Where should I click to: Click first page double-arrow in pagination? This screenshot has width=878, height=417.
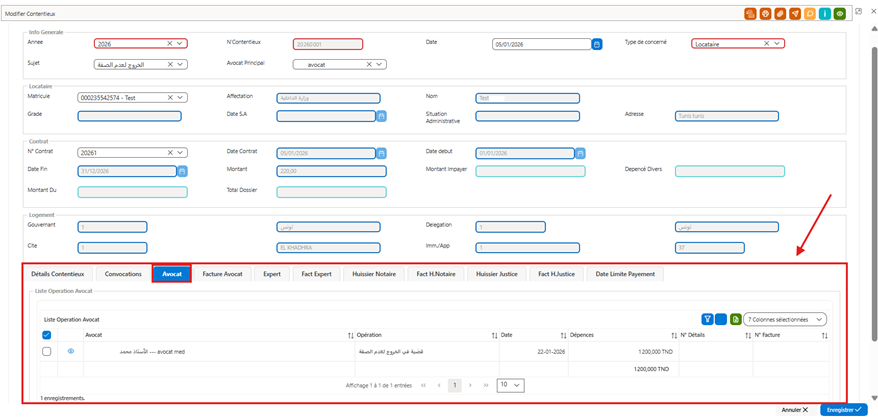(x=424, y=385)
